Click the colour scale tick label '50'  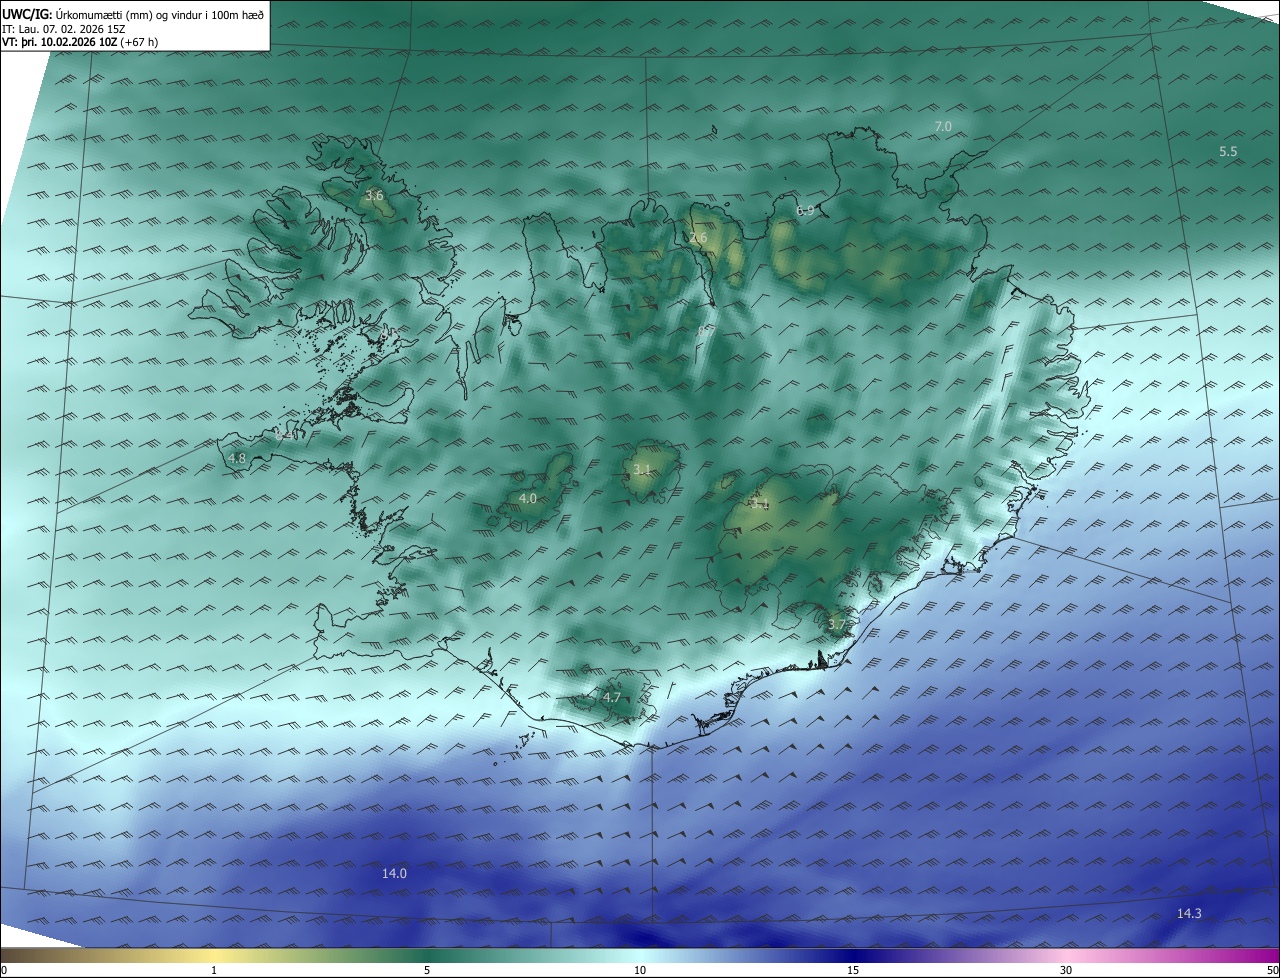tap(1272, 970)
